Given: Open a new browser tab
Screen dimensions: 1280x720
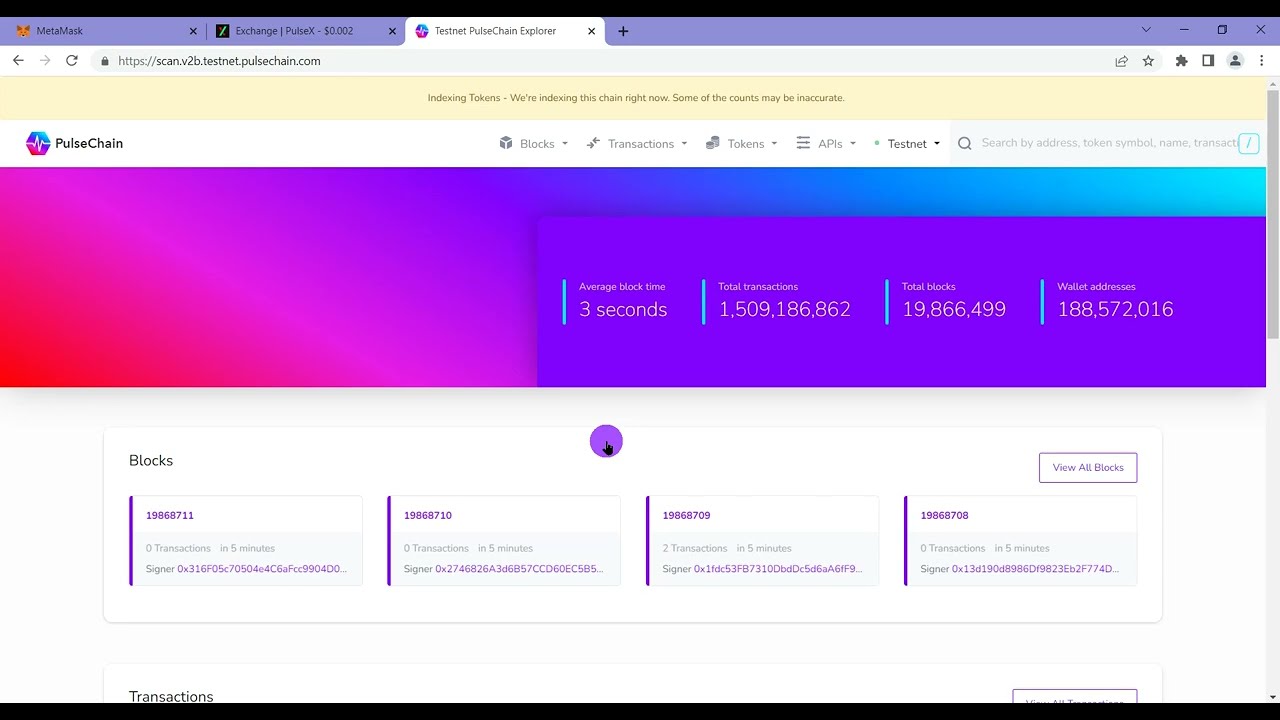Looking at the screenshot, I should tap(623, 31).
